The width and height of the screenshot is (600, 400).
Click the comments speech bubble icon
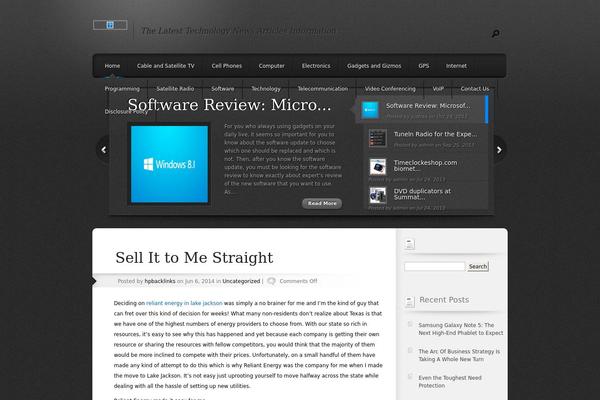pos(271,281)
